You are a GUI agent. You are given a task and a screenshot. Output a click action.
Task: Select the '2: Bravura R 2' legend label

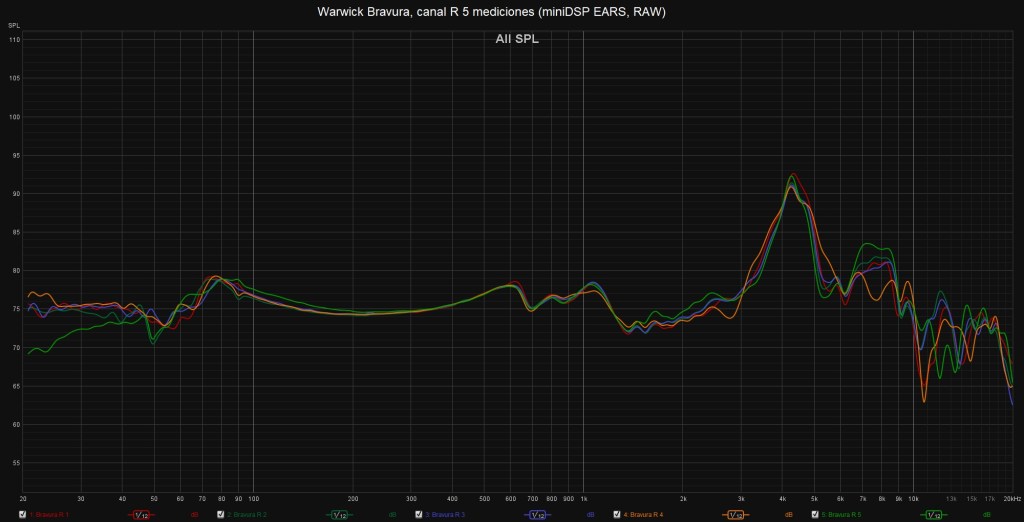pyautogui.click(x=249, y=515)
